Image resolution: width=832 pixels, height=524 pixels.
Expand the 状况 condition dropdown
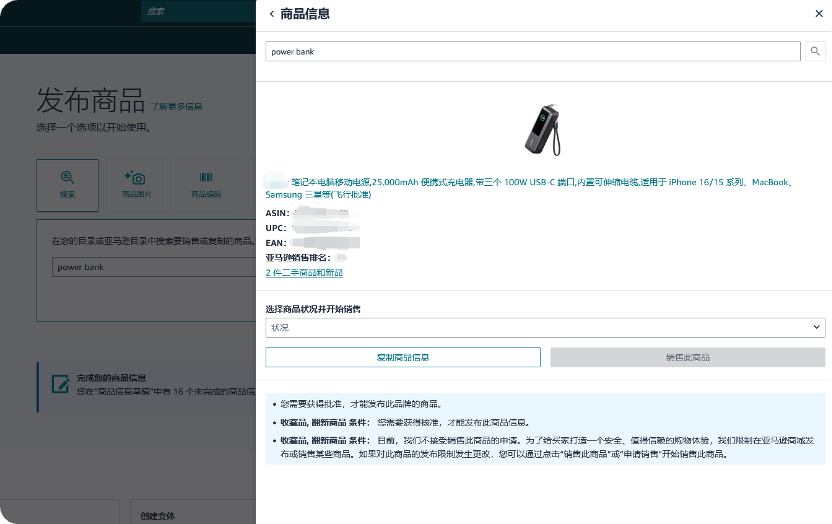tap(545, 327)
